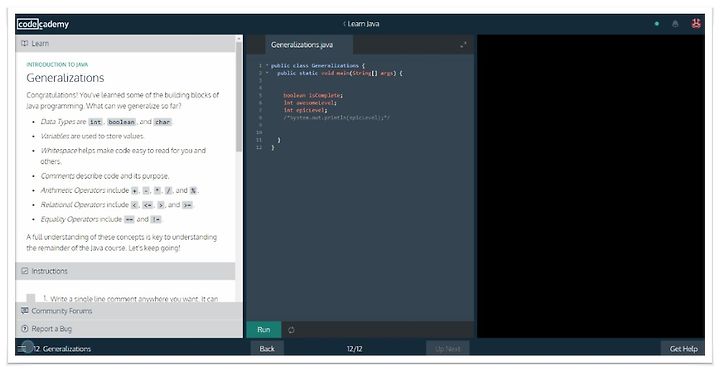Click the 'boolean' data type code tag
720x370 pixels.
122,122
